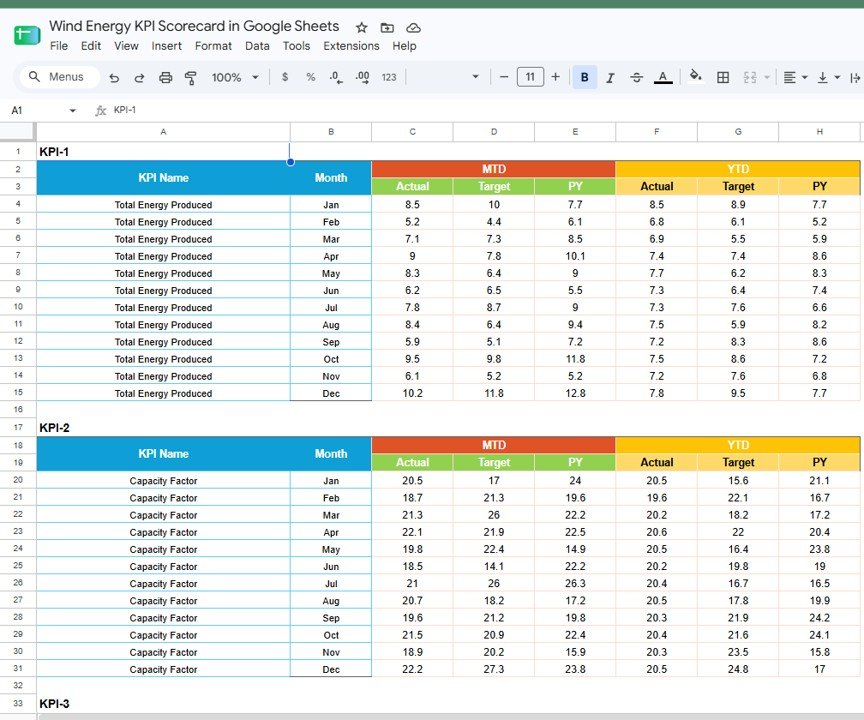Select column A header
864x720 pixels.
click(x=163, y=132)
